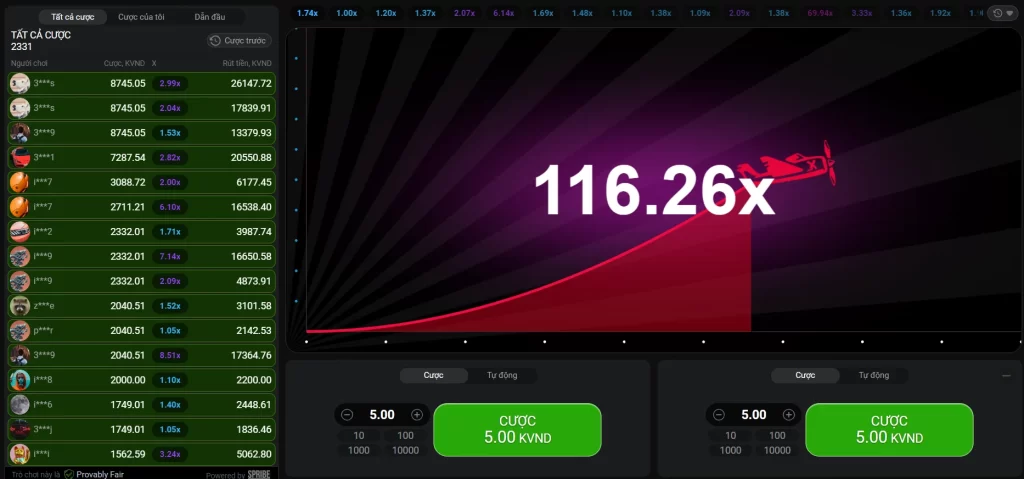The height and width of the screenshot is (479, 1024).
Task: Click the 3.33x history multiplier
Action: [861, 13]
